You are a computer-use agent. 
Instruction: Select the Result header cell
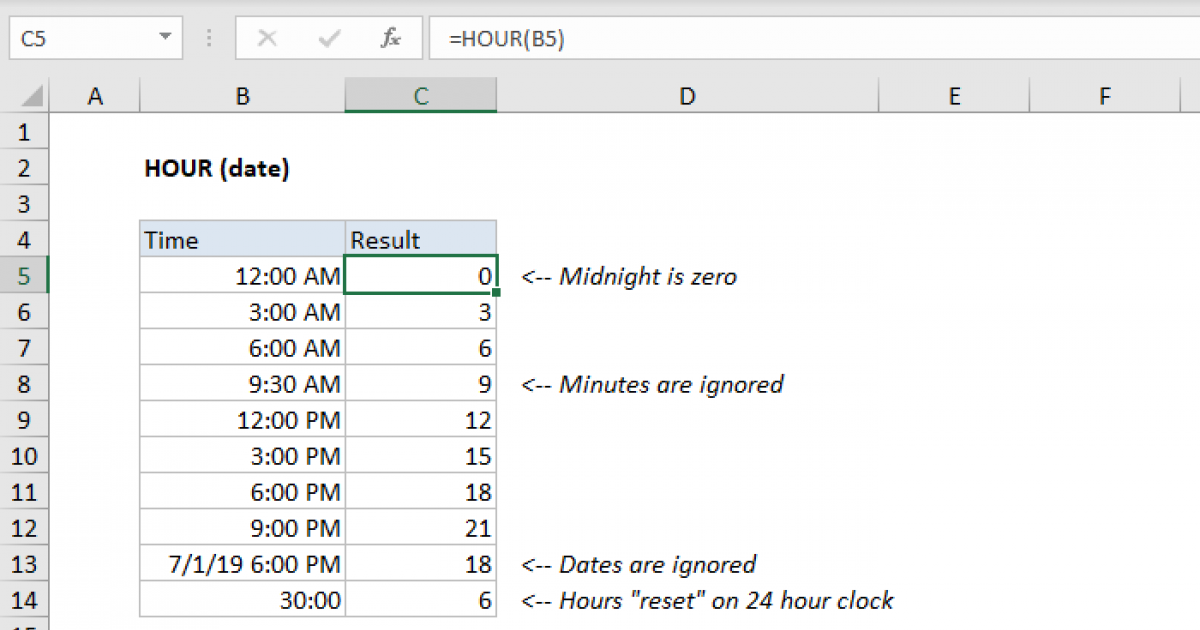(x=420, y=239)
